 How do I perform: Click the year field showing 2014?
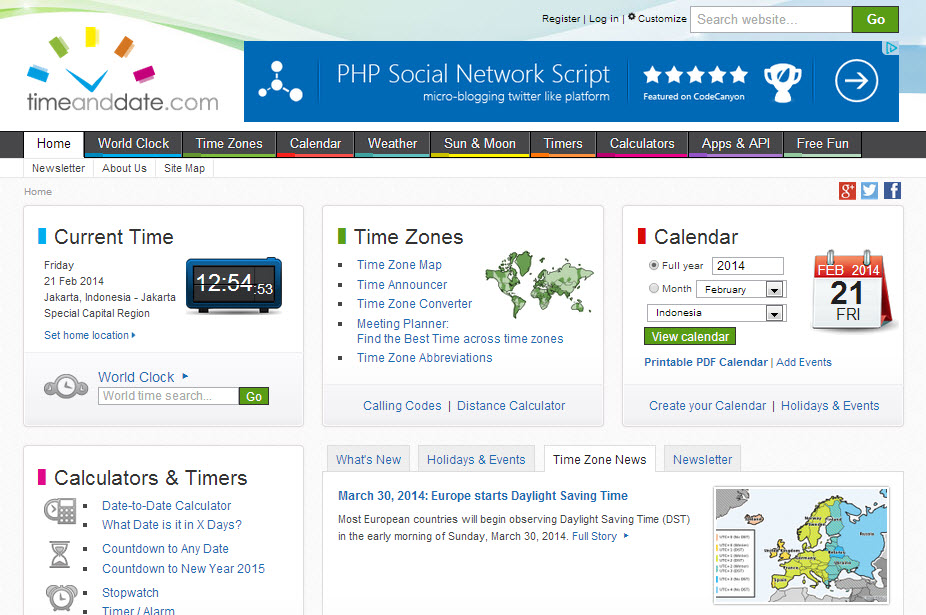pos(748,266)
